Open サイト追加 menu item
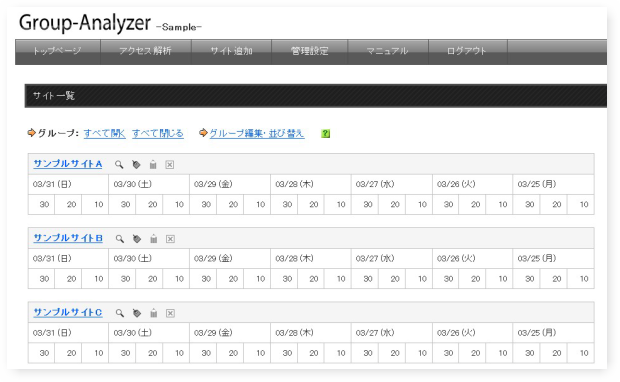The width and height of the screenshot is (620, 382). tap(231, 51)
